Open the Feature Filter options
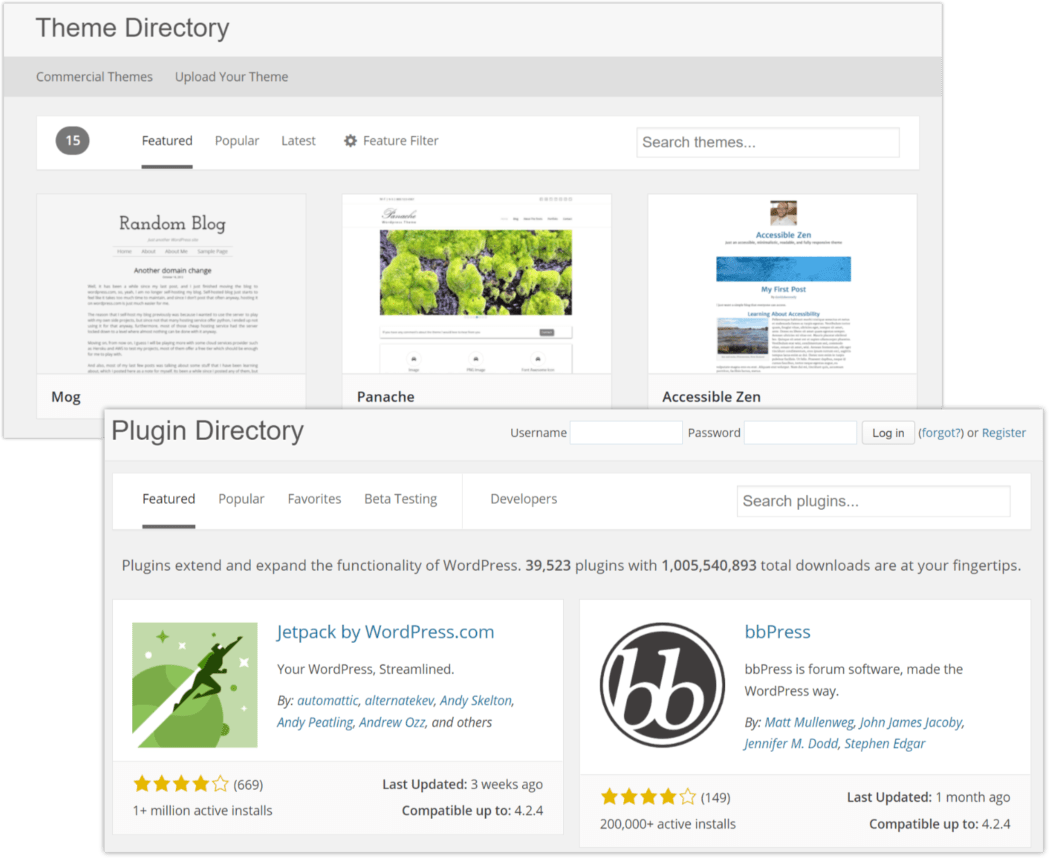 click(390, 140)
